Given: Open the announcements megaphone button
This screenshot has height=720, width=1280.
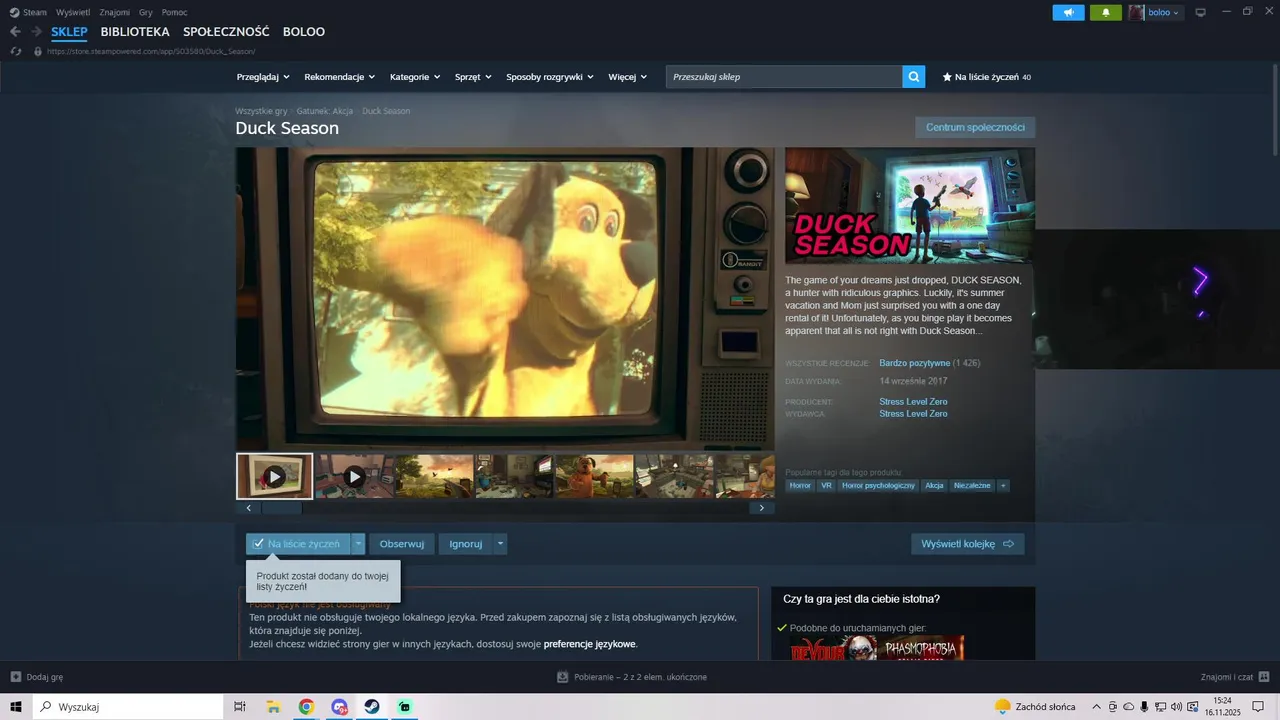Looking at the screenshot, I should pyautogui.click(x=1068, y=12).
